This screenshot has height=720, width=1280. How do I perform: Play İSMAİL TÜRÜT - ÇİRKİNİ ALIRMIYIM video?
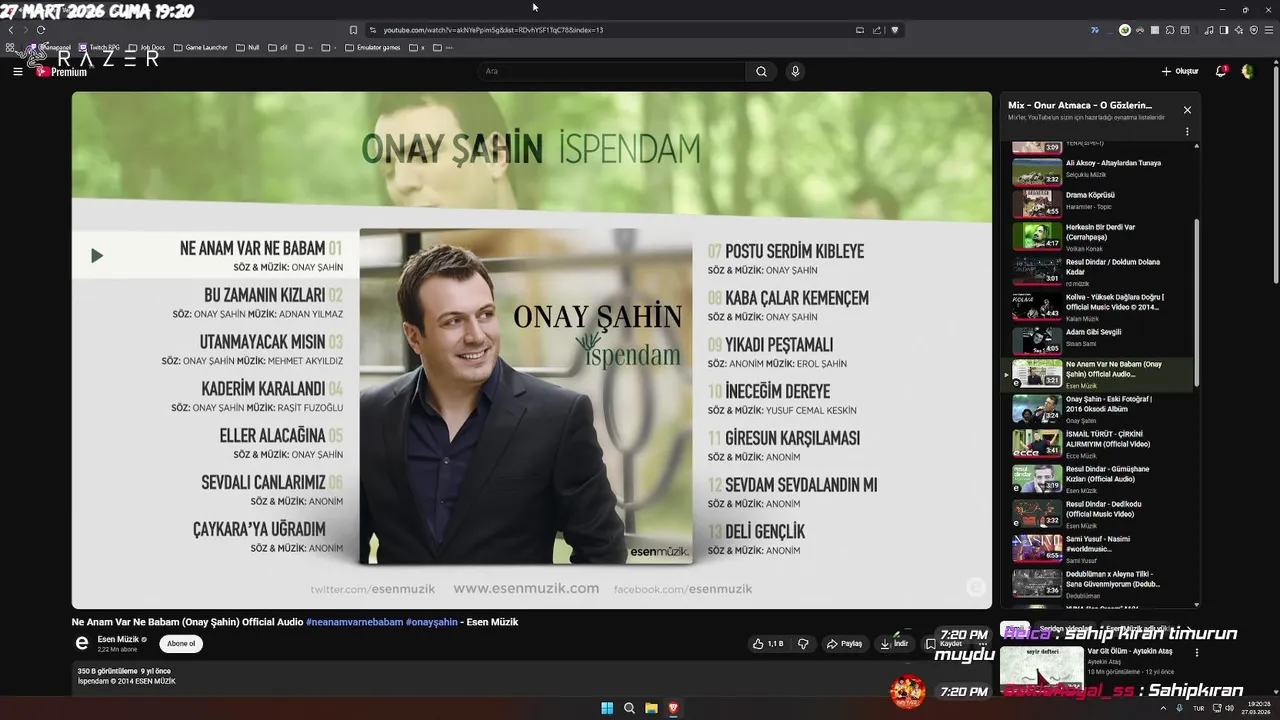point(1100,443)
